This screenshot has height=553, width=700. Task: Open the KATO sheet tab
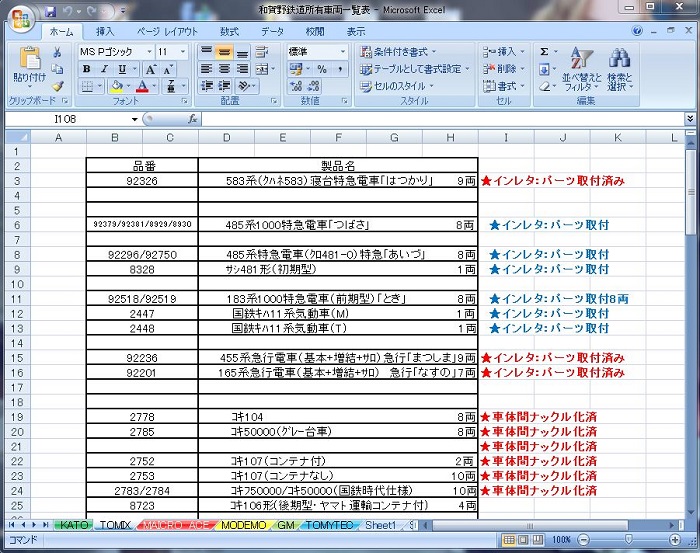click(74, 525)
